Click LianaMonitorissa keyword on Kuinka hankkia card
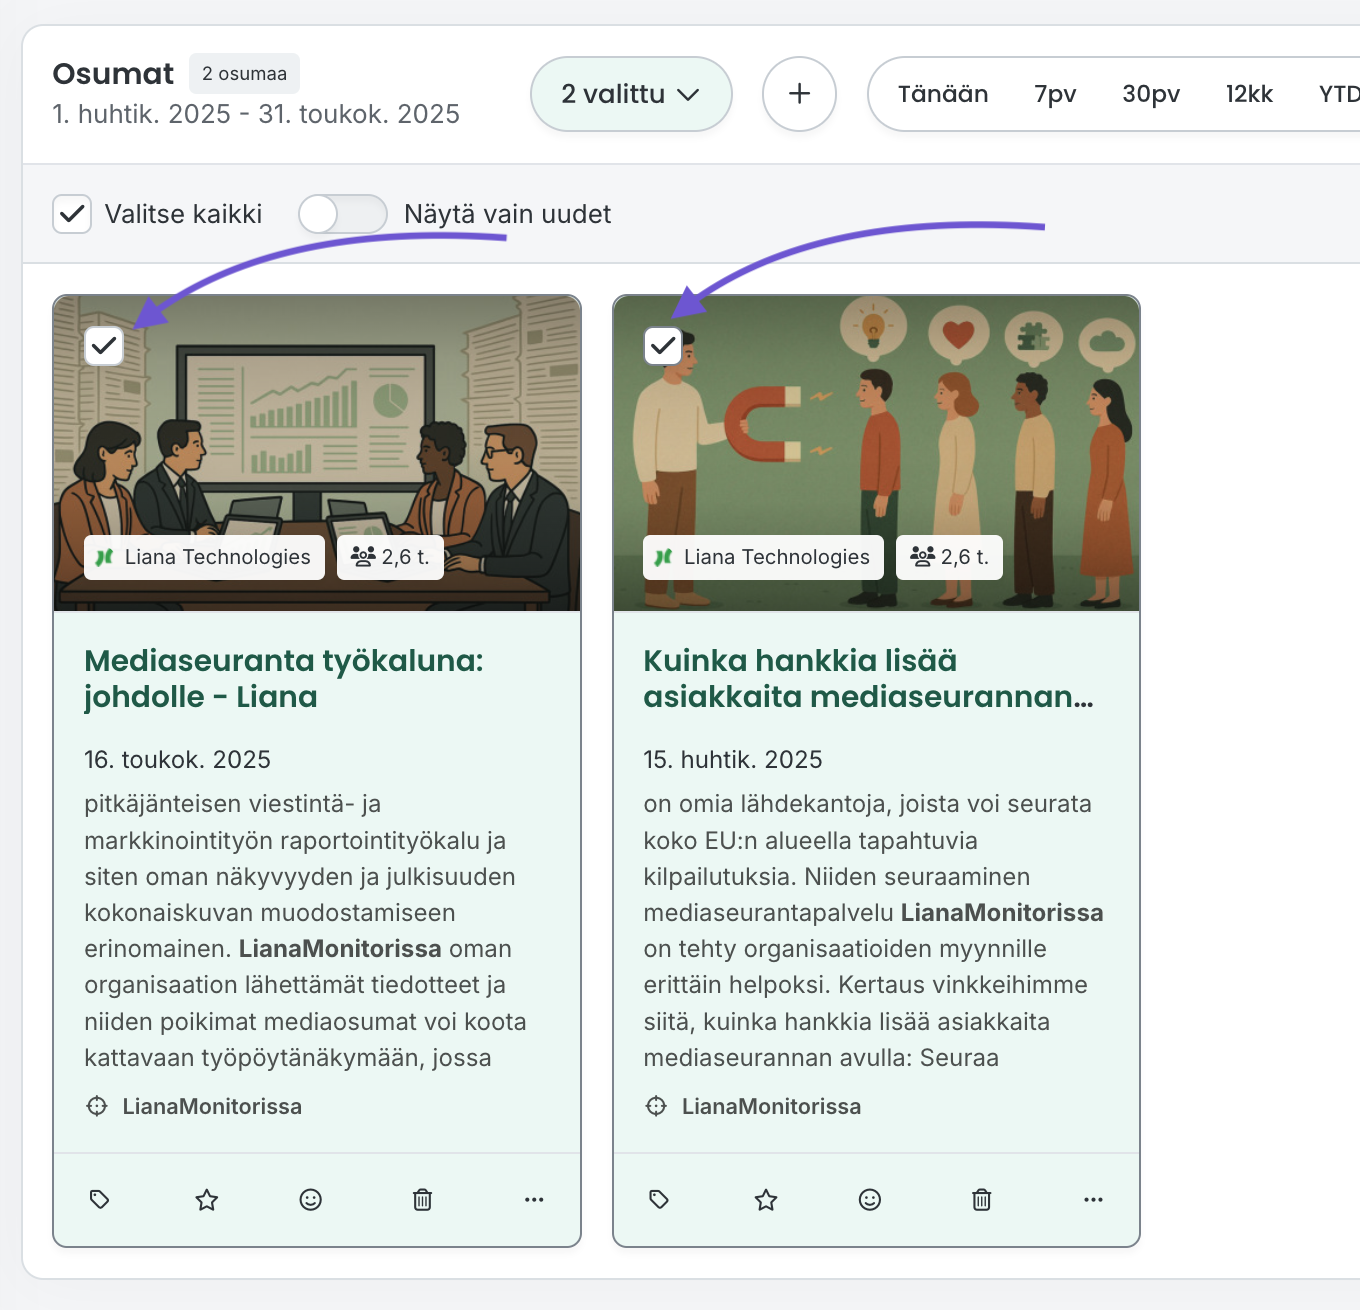Viewport: 1360px width, 1310px height. (x=771, y=1106)
